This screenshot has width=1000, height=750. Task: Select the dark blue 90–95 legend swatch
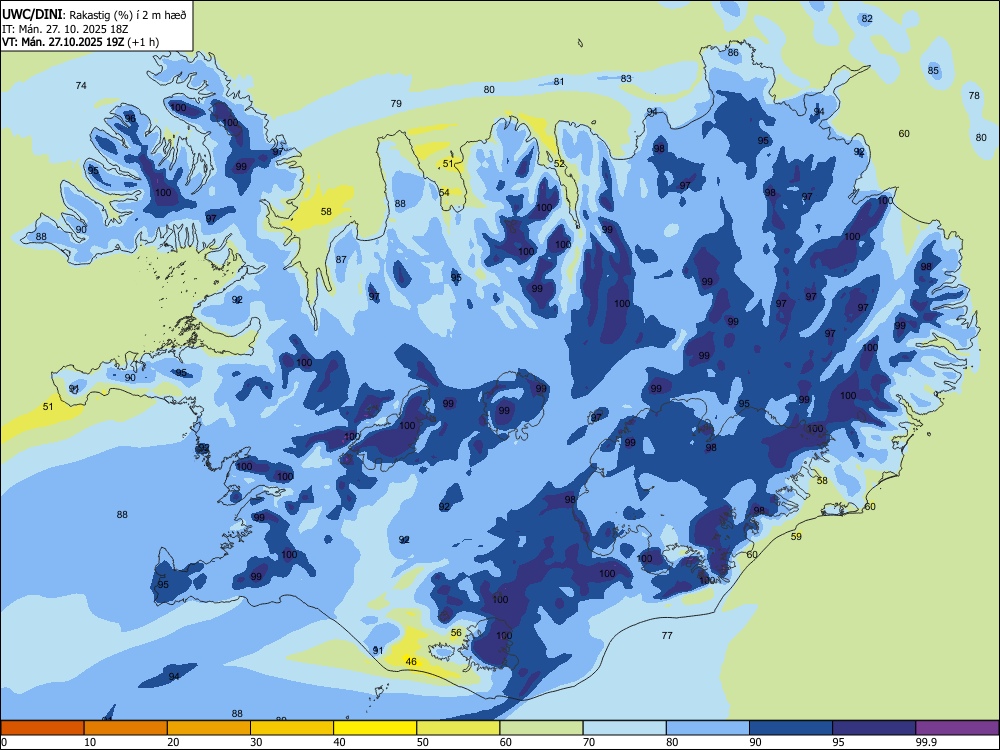tap(791, 728)
